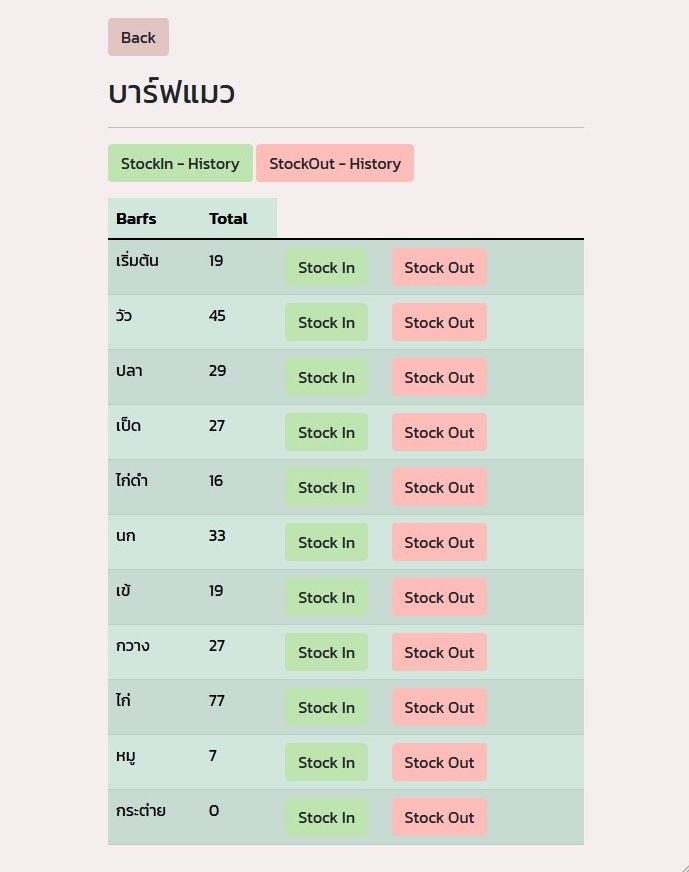Open the StockOut – History view
This screenshot has width=689, height=872.
tap(335, 163)
